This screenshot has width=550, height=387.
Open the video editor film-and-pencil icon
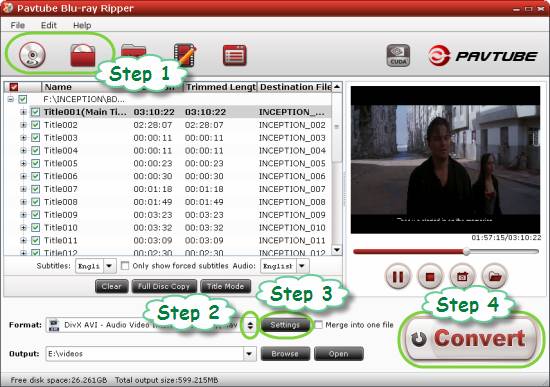click(x=185, y=55)
